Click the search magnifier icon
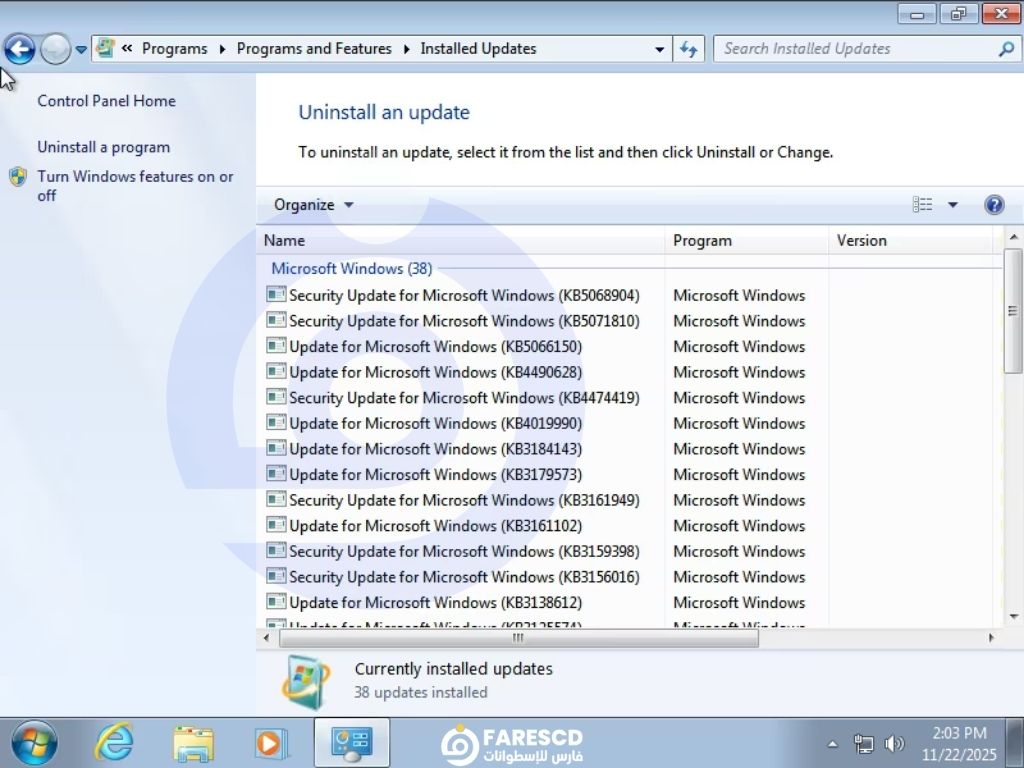This screenshot has height=768, width=1024. pos(1005,48)
